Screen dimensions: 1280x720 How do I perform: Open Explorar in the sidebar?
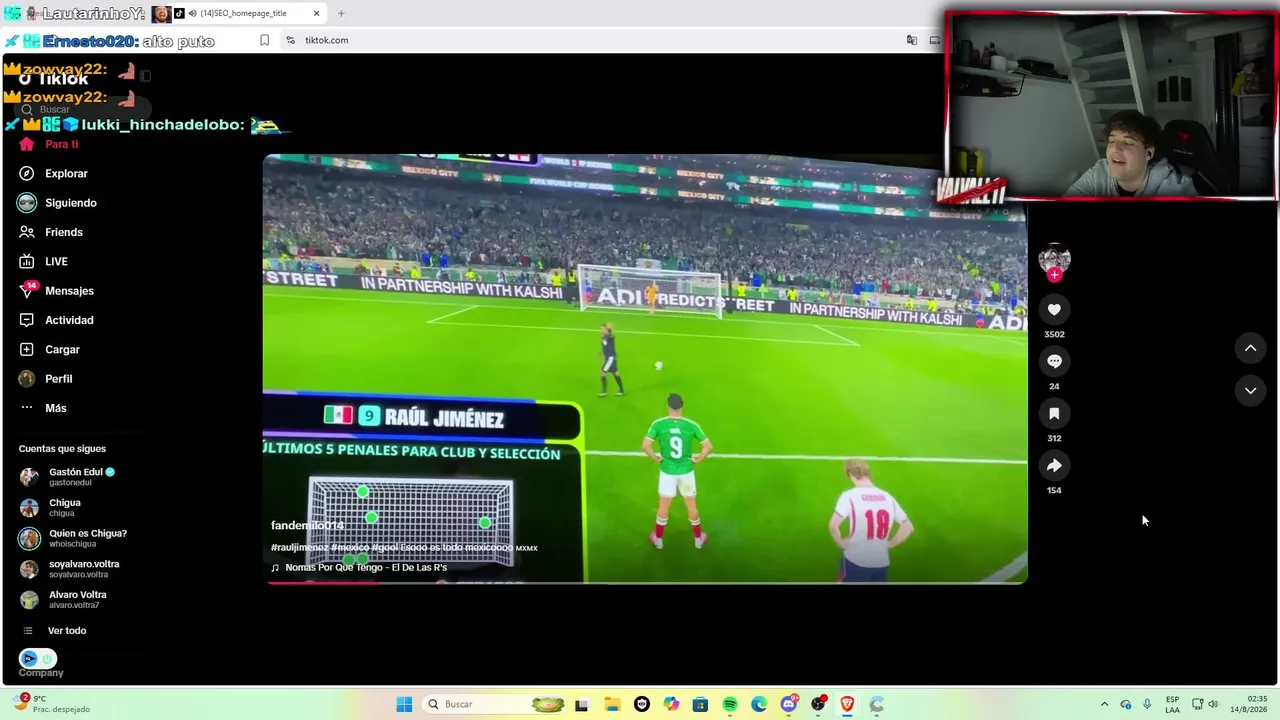[53, 173]
